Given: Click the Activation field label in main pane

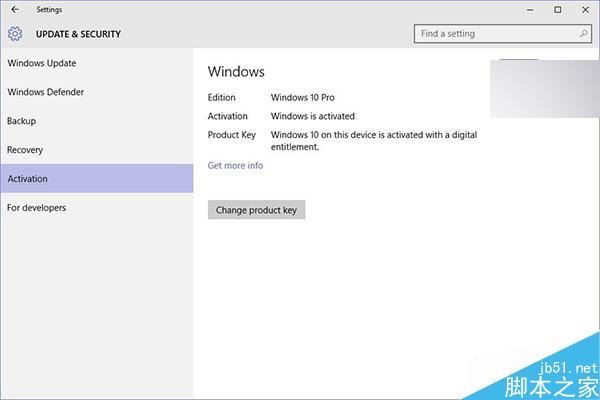Looking at the screenshot, I should (228, 116).
